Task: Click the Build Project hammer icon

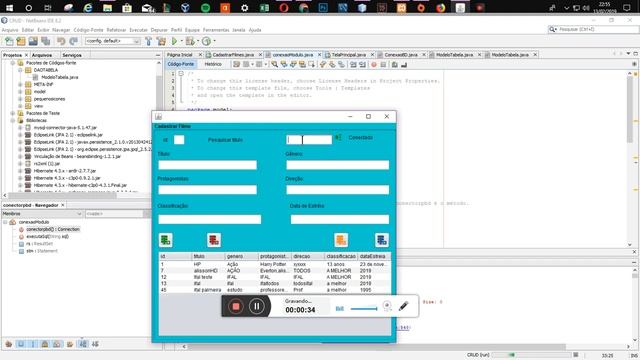Action: tap(149, 41)
